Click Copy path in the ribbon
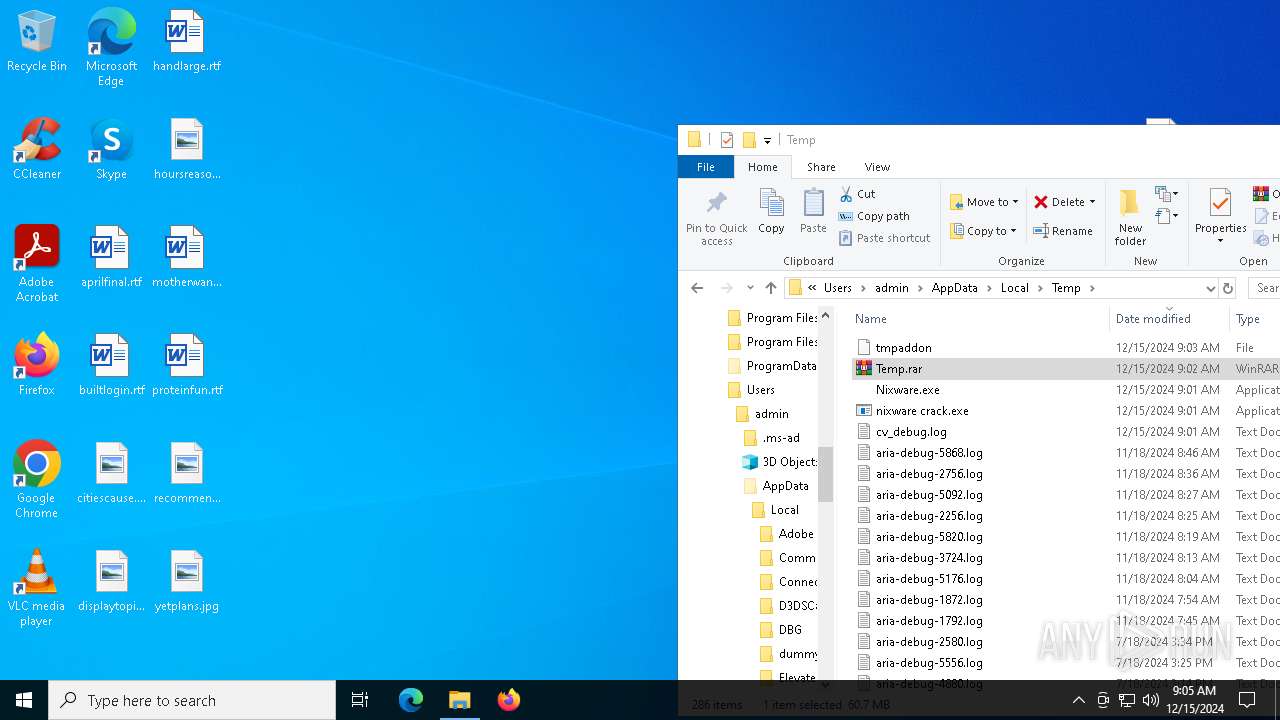 (874, 216)
